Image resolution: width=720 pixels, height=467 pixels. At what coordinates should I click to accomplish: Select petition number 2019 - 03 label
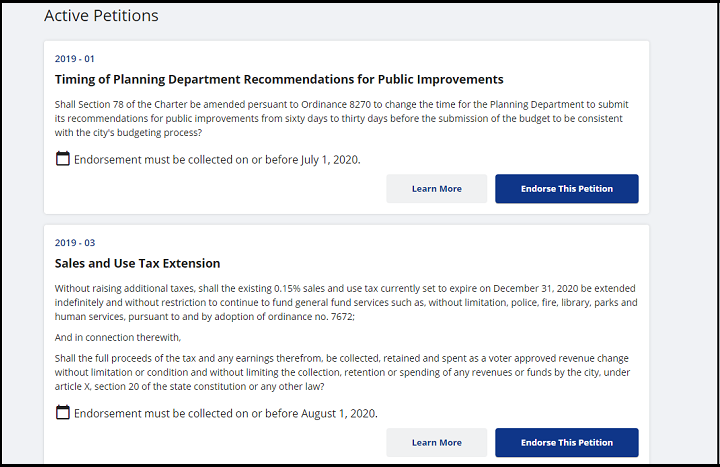tap(75, 243)
